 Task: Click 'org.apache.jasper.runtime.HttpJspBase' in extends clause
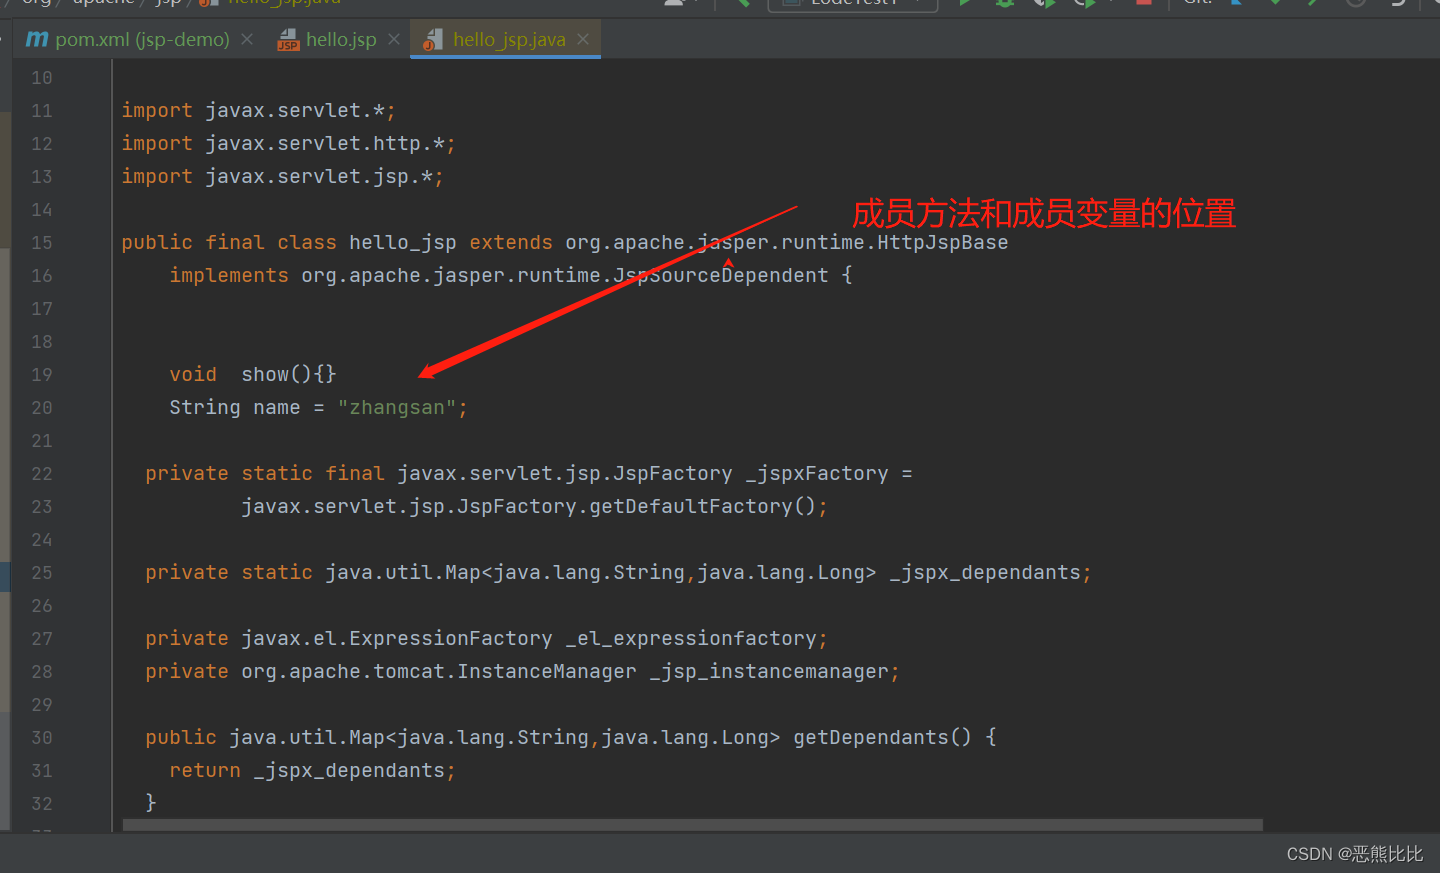pos(787,243)
